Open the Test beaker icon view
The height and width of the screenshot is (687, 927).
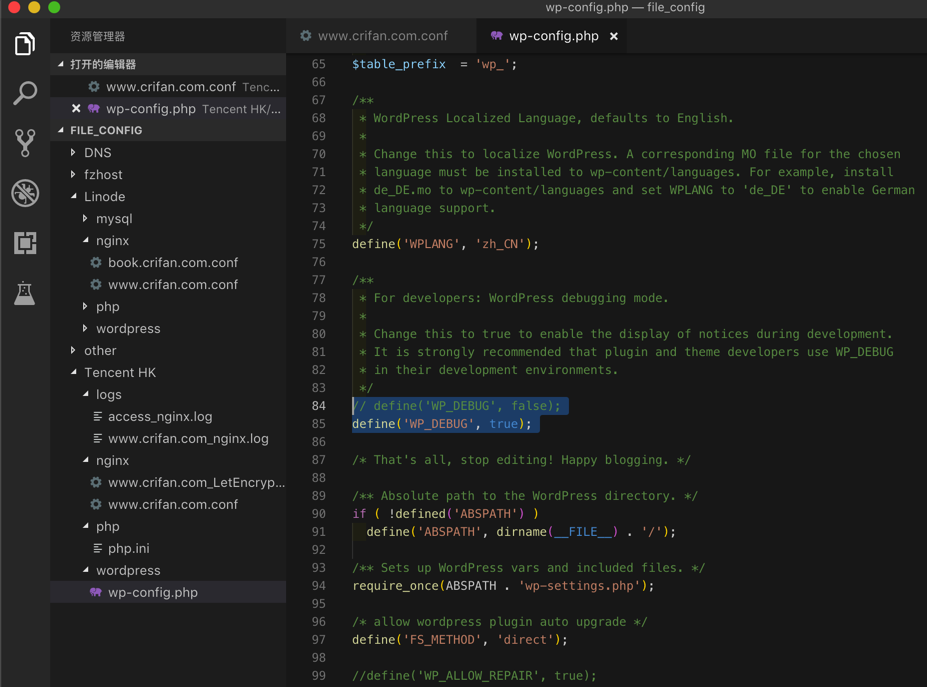point(25,293)
